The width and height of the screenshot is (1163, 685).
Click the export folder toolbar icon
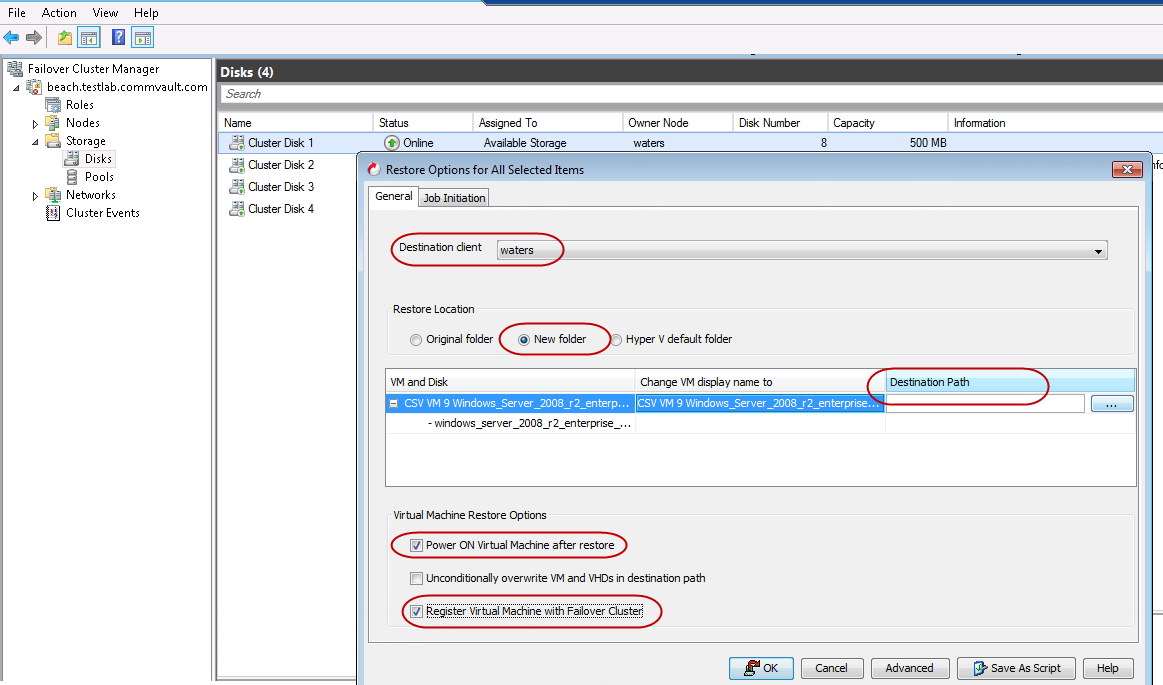point(63,37)
